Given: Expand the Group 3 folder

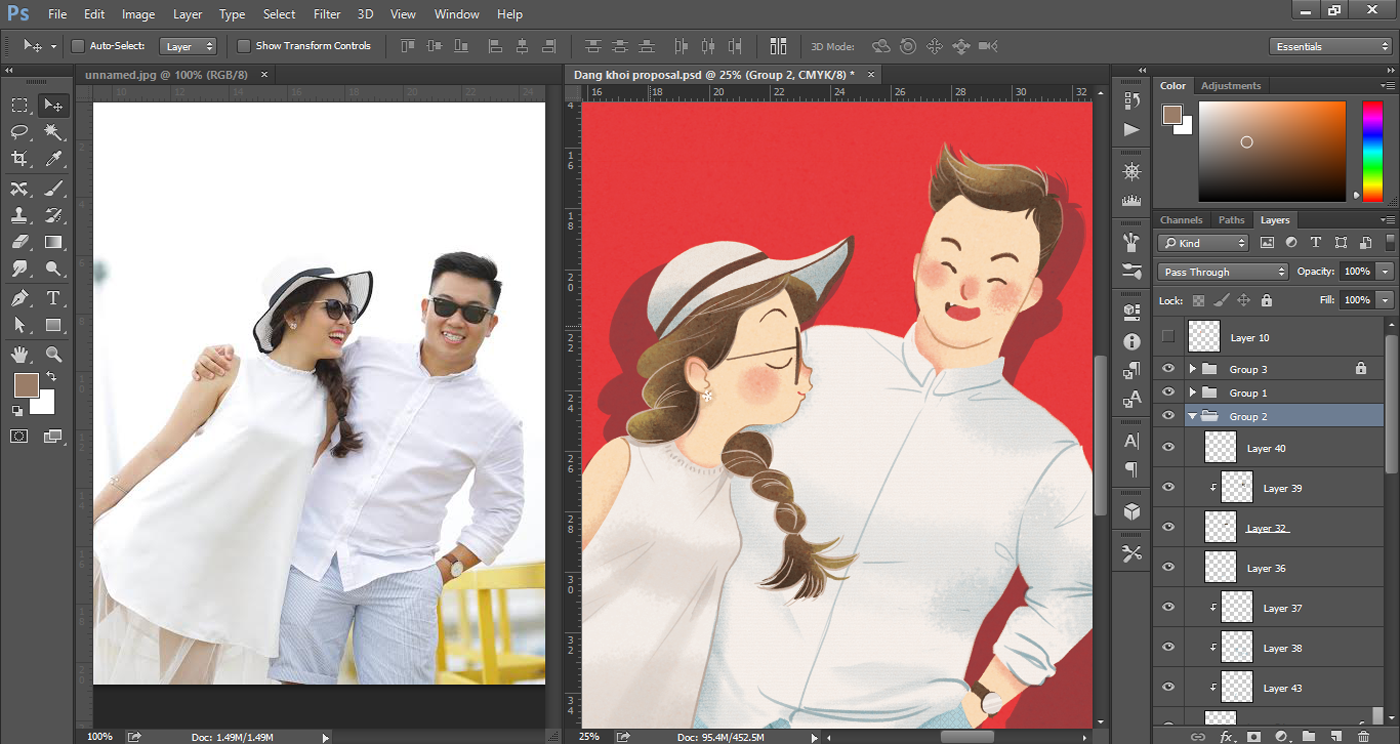Looking at the screenshot, I should (1192, 369).
